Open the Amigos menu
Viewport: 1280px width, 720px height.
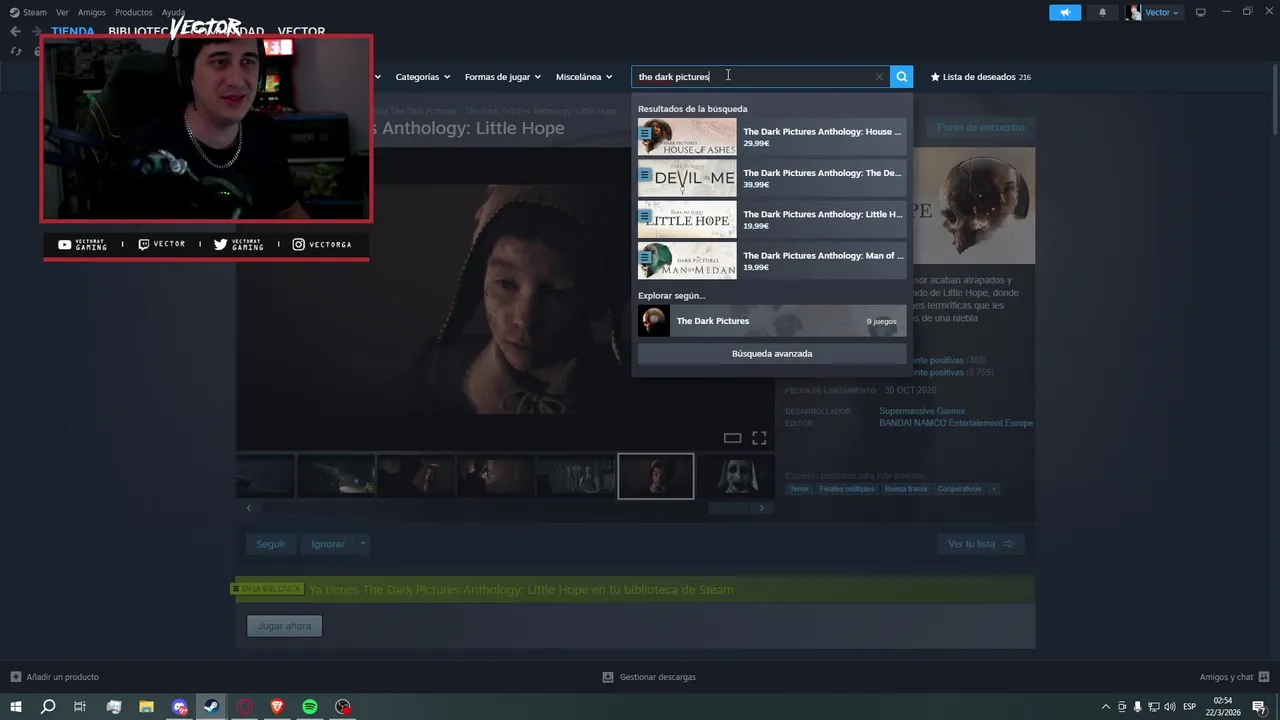click(92, 12)
